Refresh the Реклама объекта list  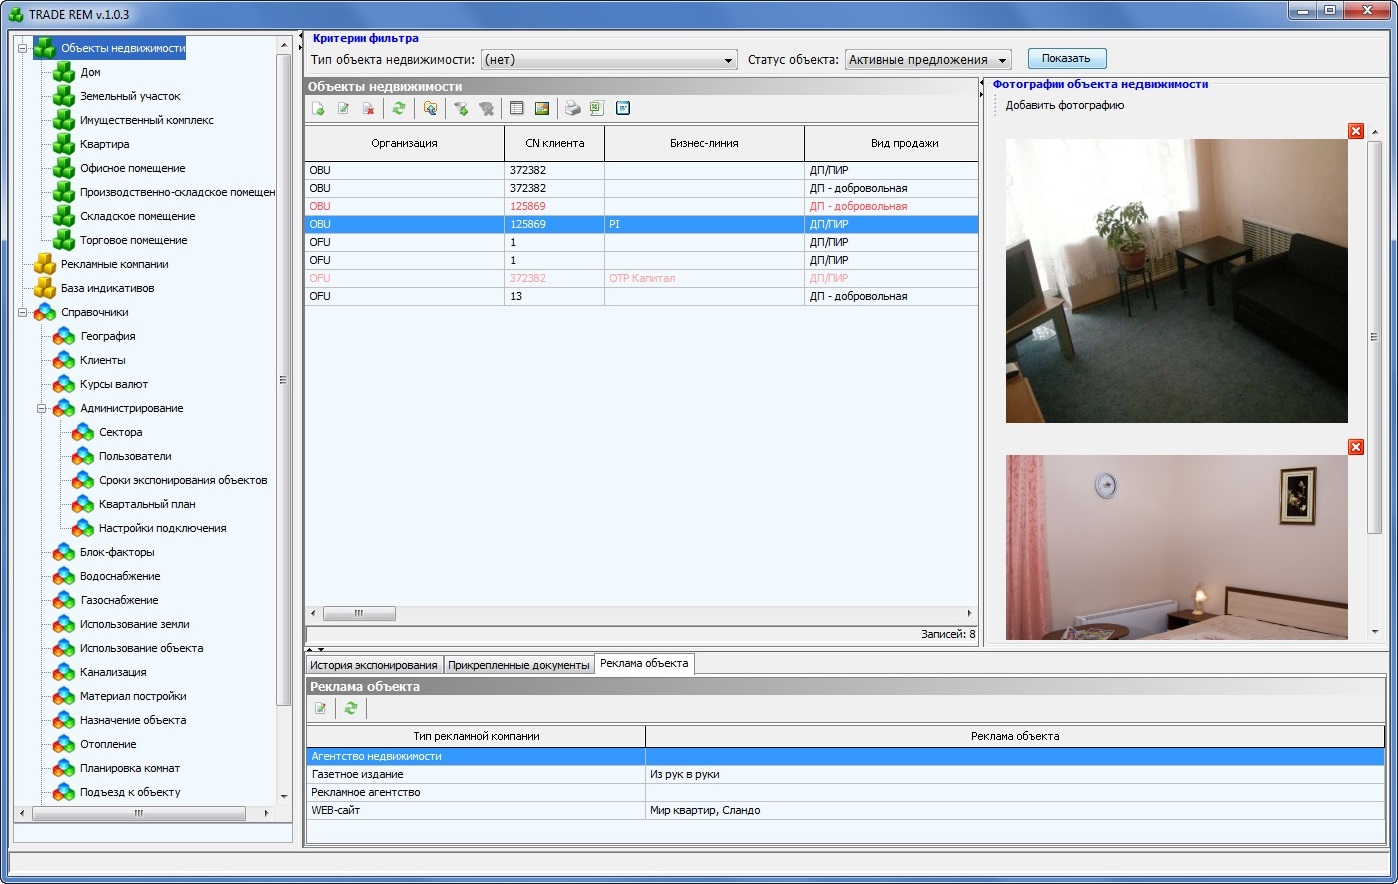pyautogui.click(x=351, y=708)
